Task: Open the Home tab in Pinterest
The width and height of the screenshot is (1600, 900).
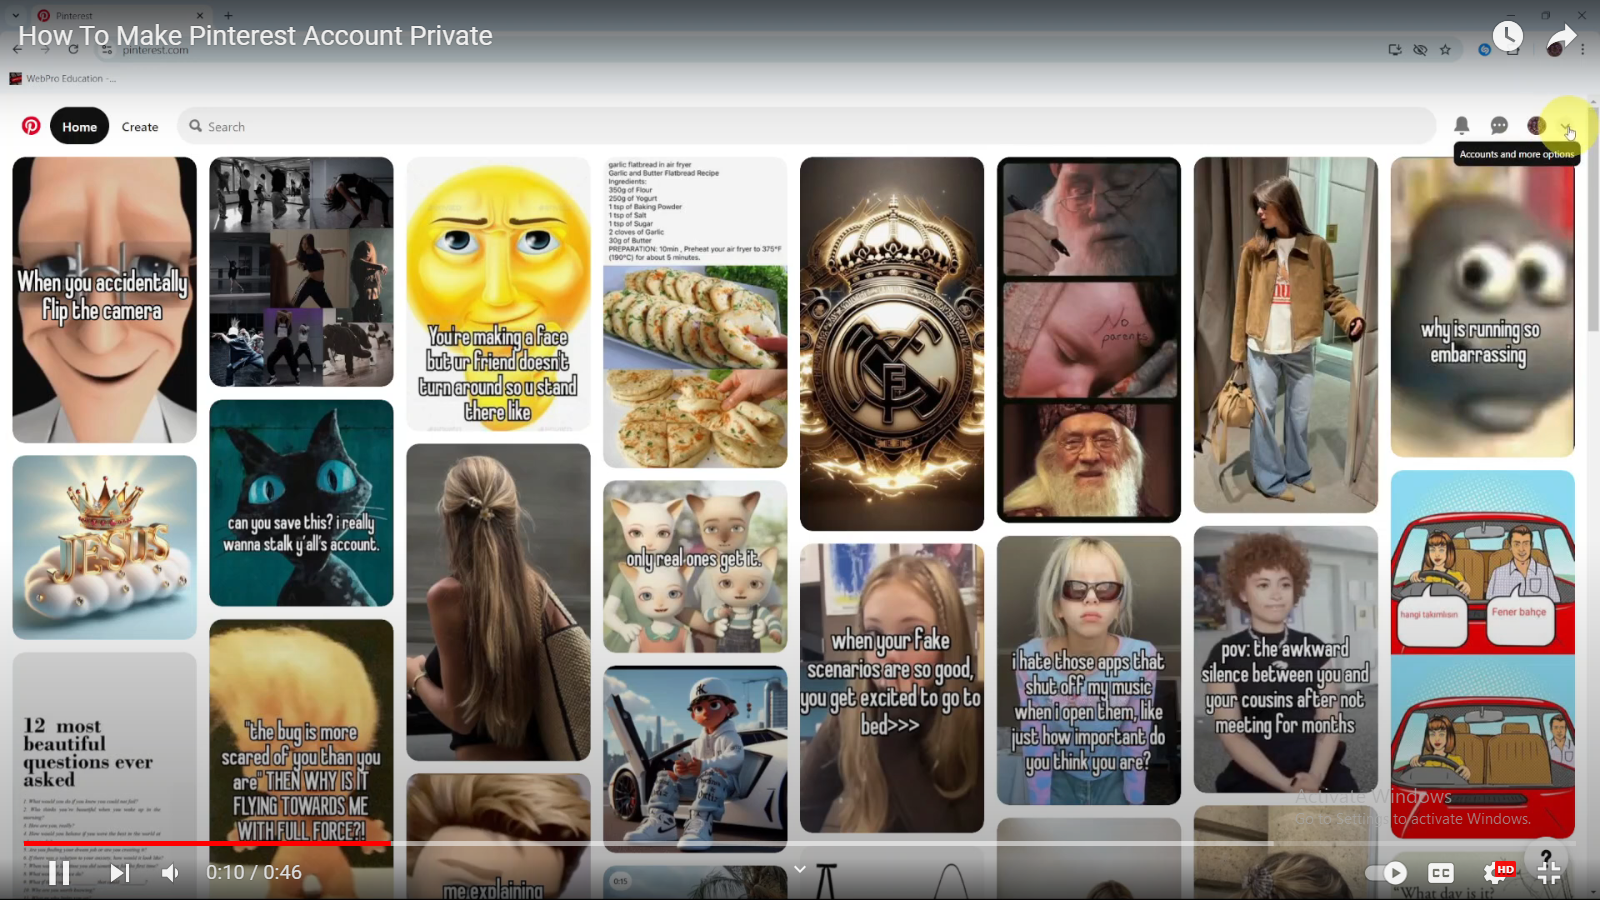Action: 79,126
